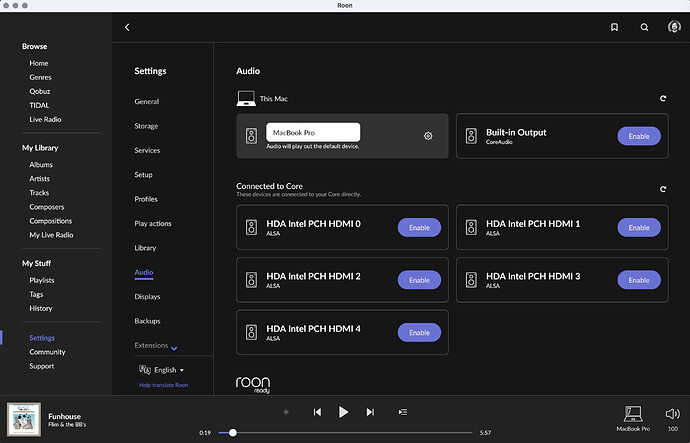690x443 pixels.
Task: Open General settings tab
Action: tap(147, 102)
